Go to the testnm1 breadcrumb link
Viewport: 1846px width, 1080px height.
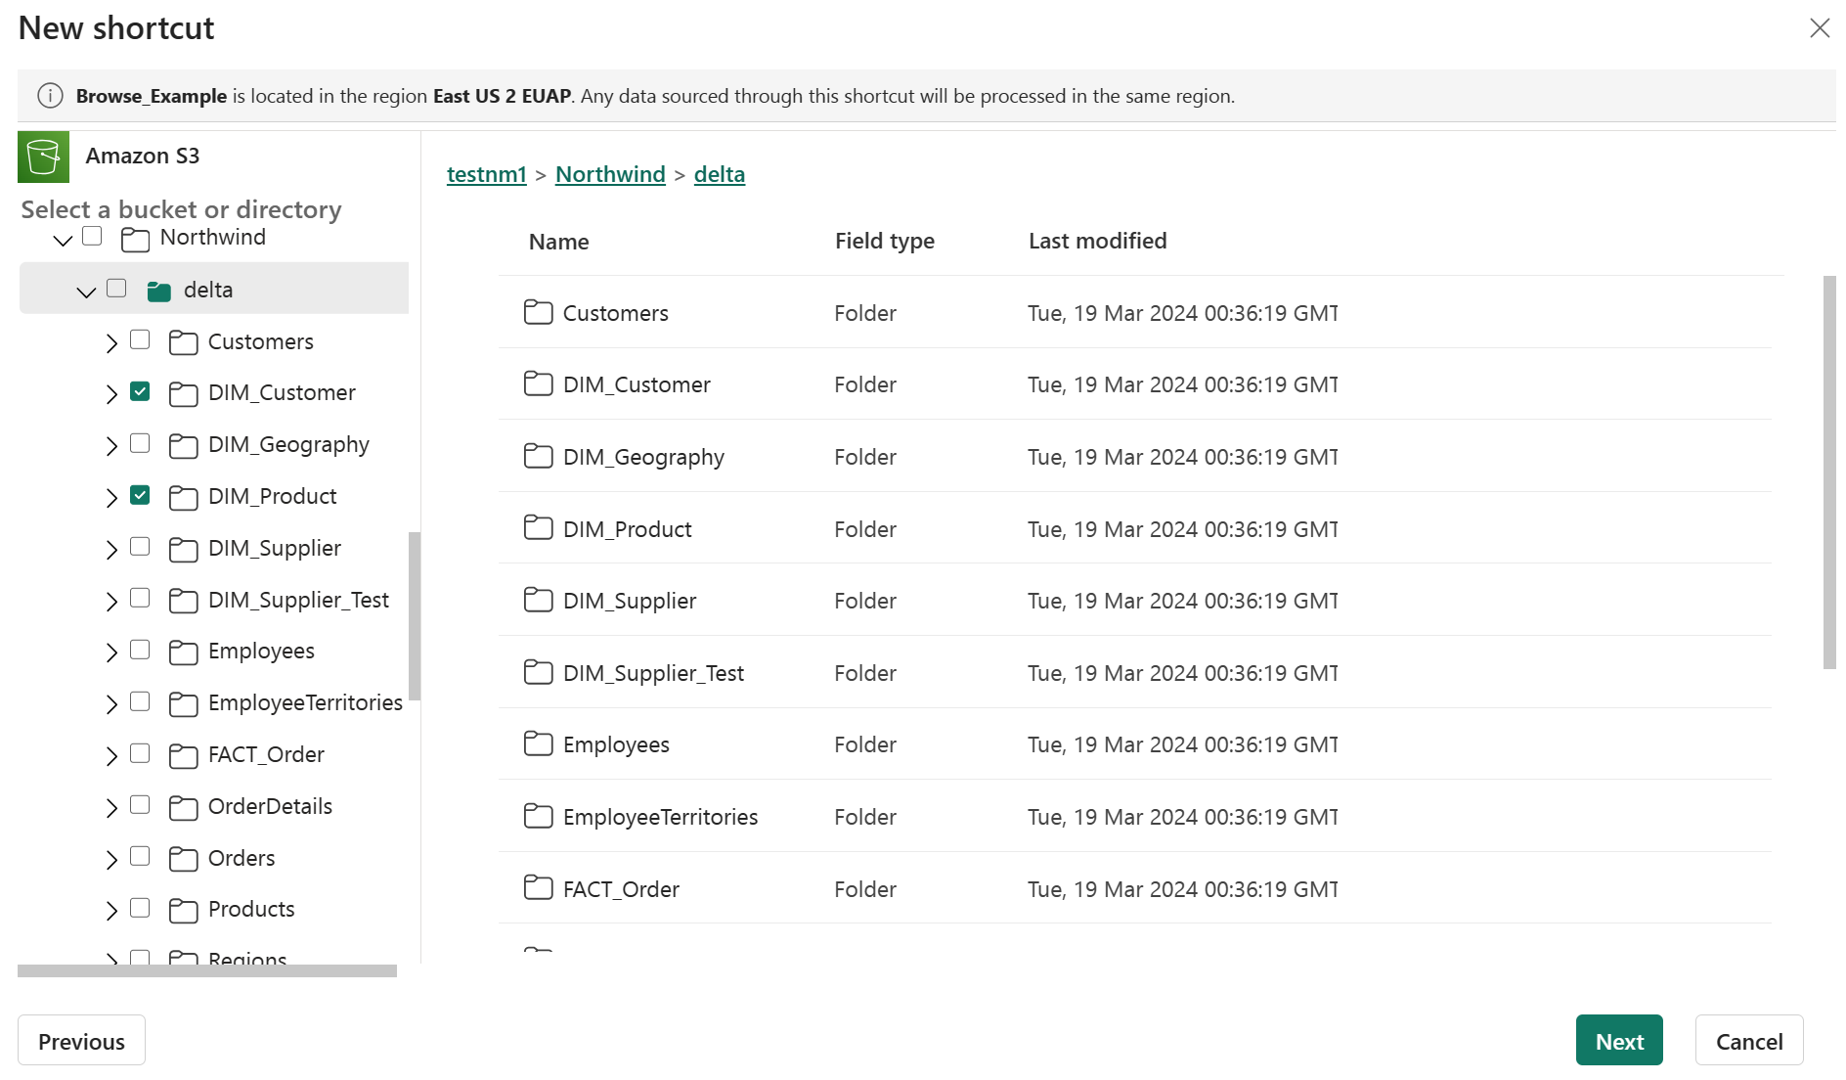486,174
